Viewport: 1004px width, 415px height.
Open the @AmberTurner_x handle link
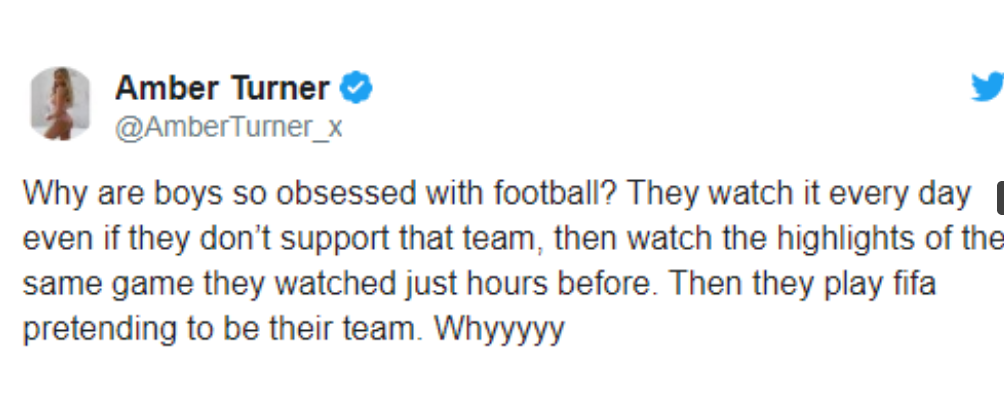[229, 127]
